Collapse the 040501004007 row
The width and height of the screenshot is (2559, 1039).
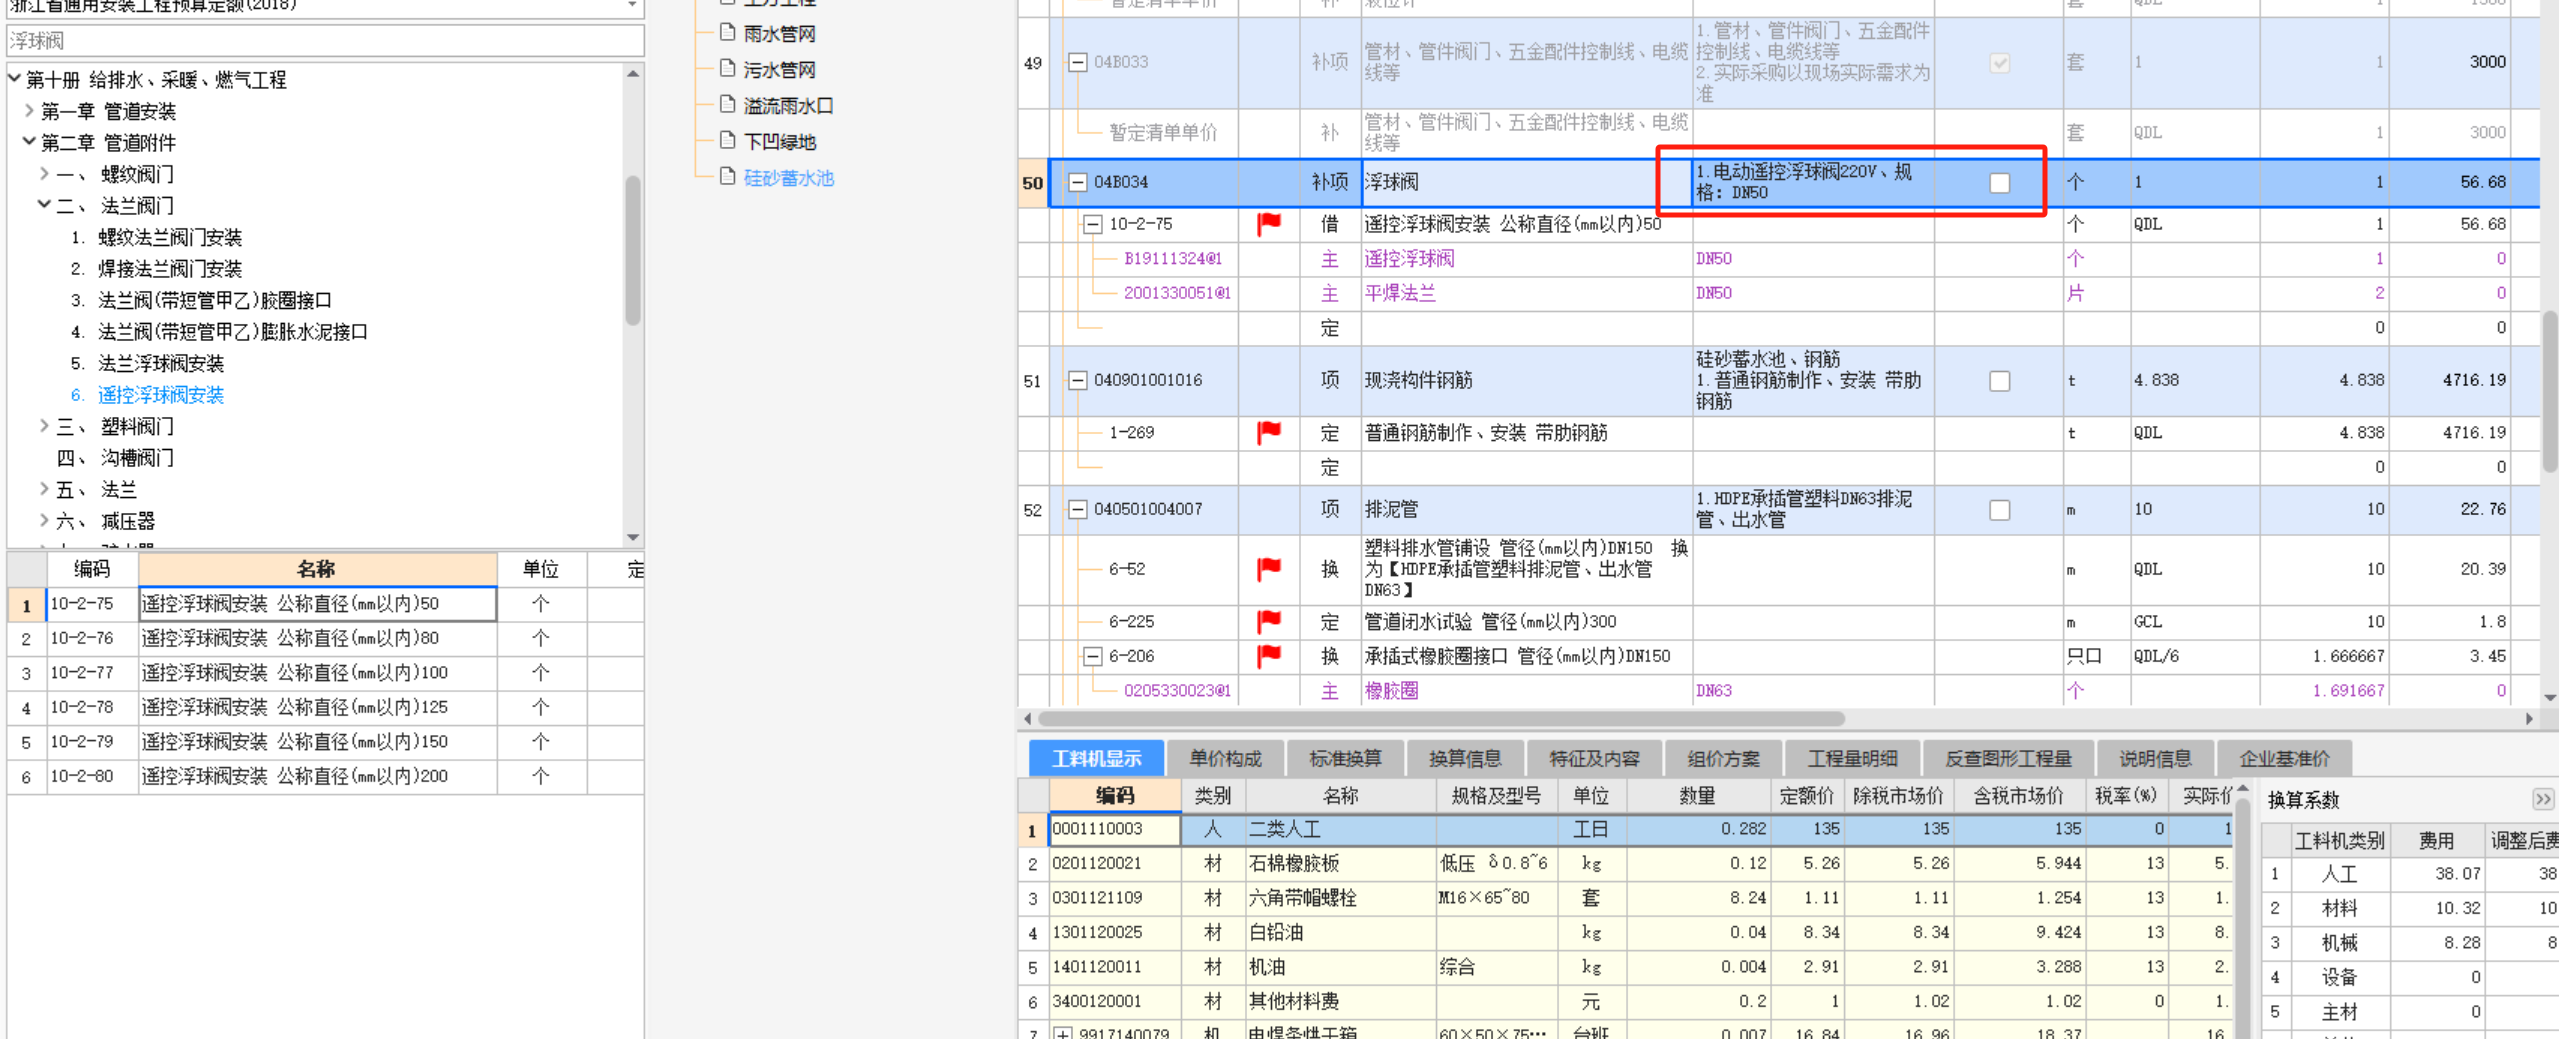point(1077,509)
